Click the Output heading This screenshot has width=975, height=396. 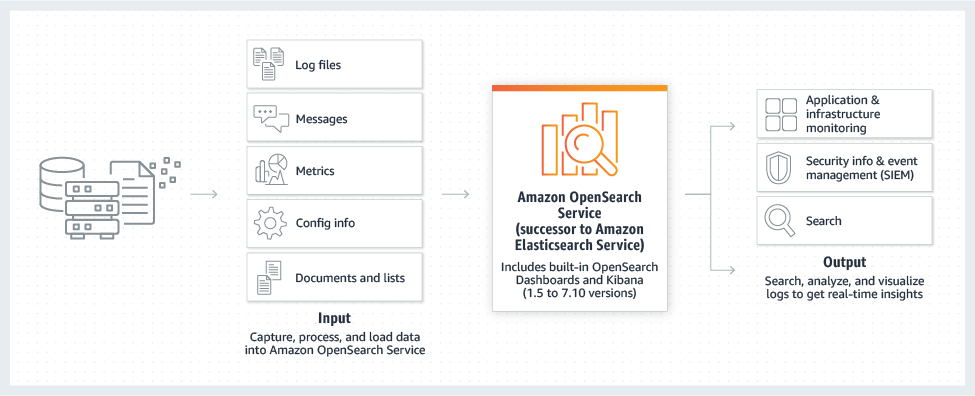point(844,262)
